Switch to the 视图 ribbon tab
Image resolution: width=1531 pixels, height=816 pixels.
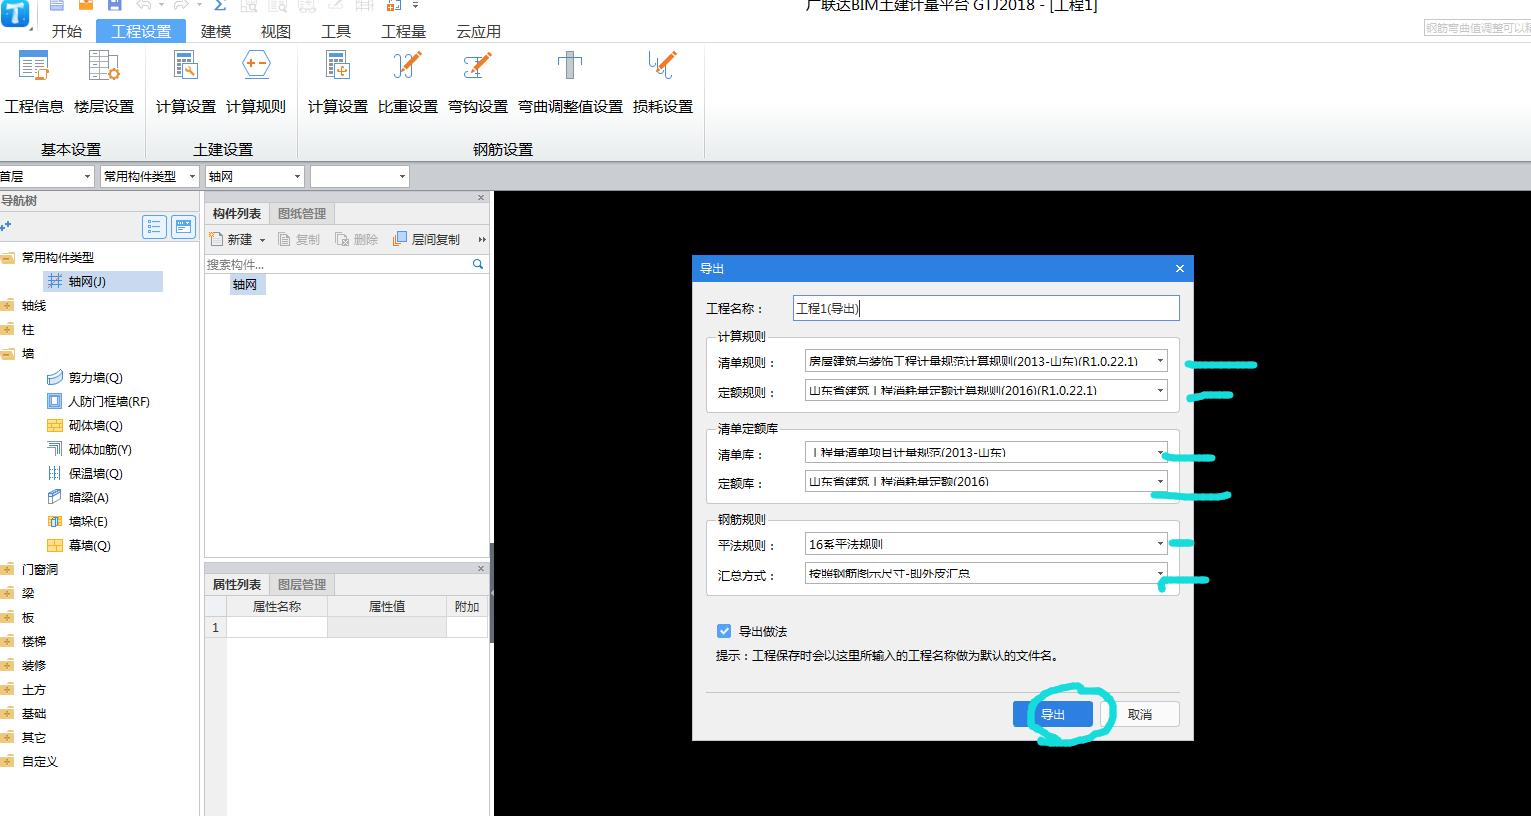coord(276,31)
